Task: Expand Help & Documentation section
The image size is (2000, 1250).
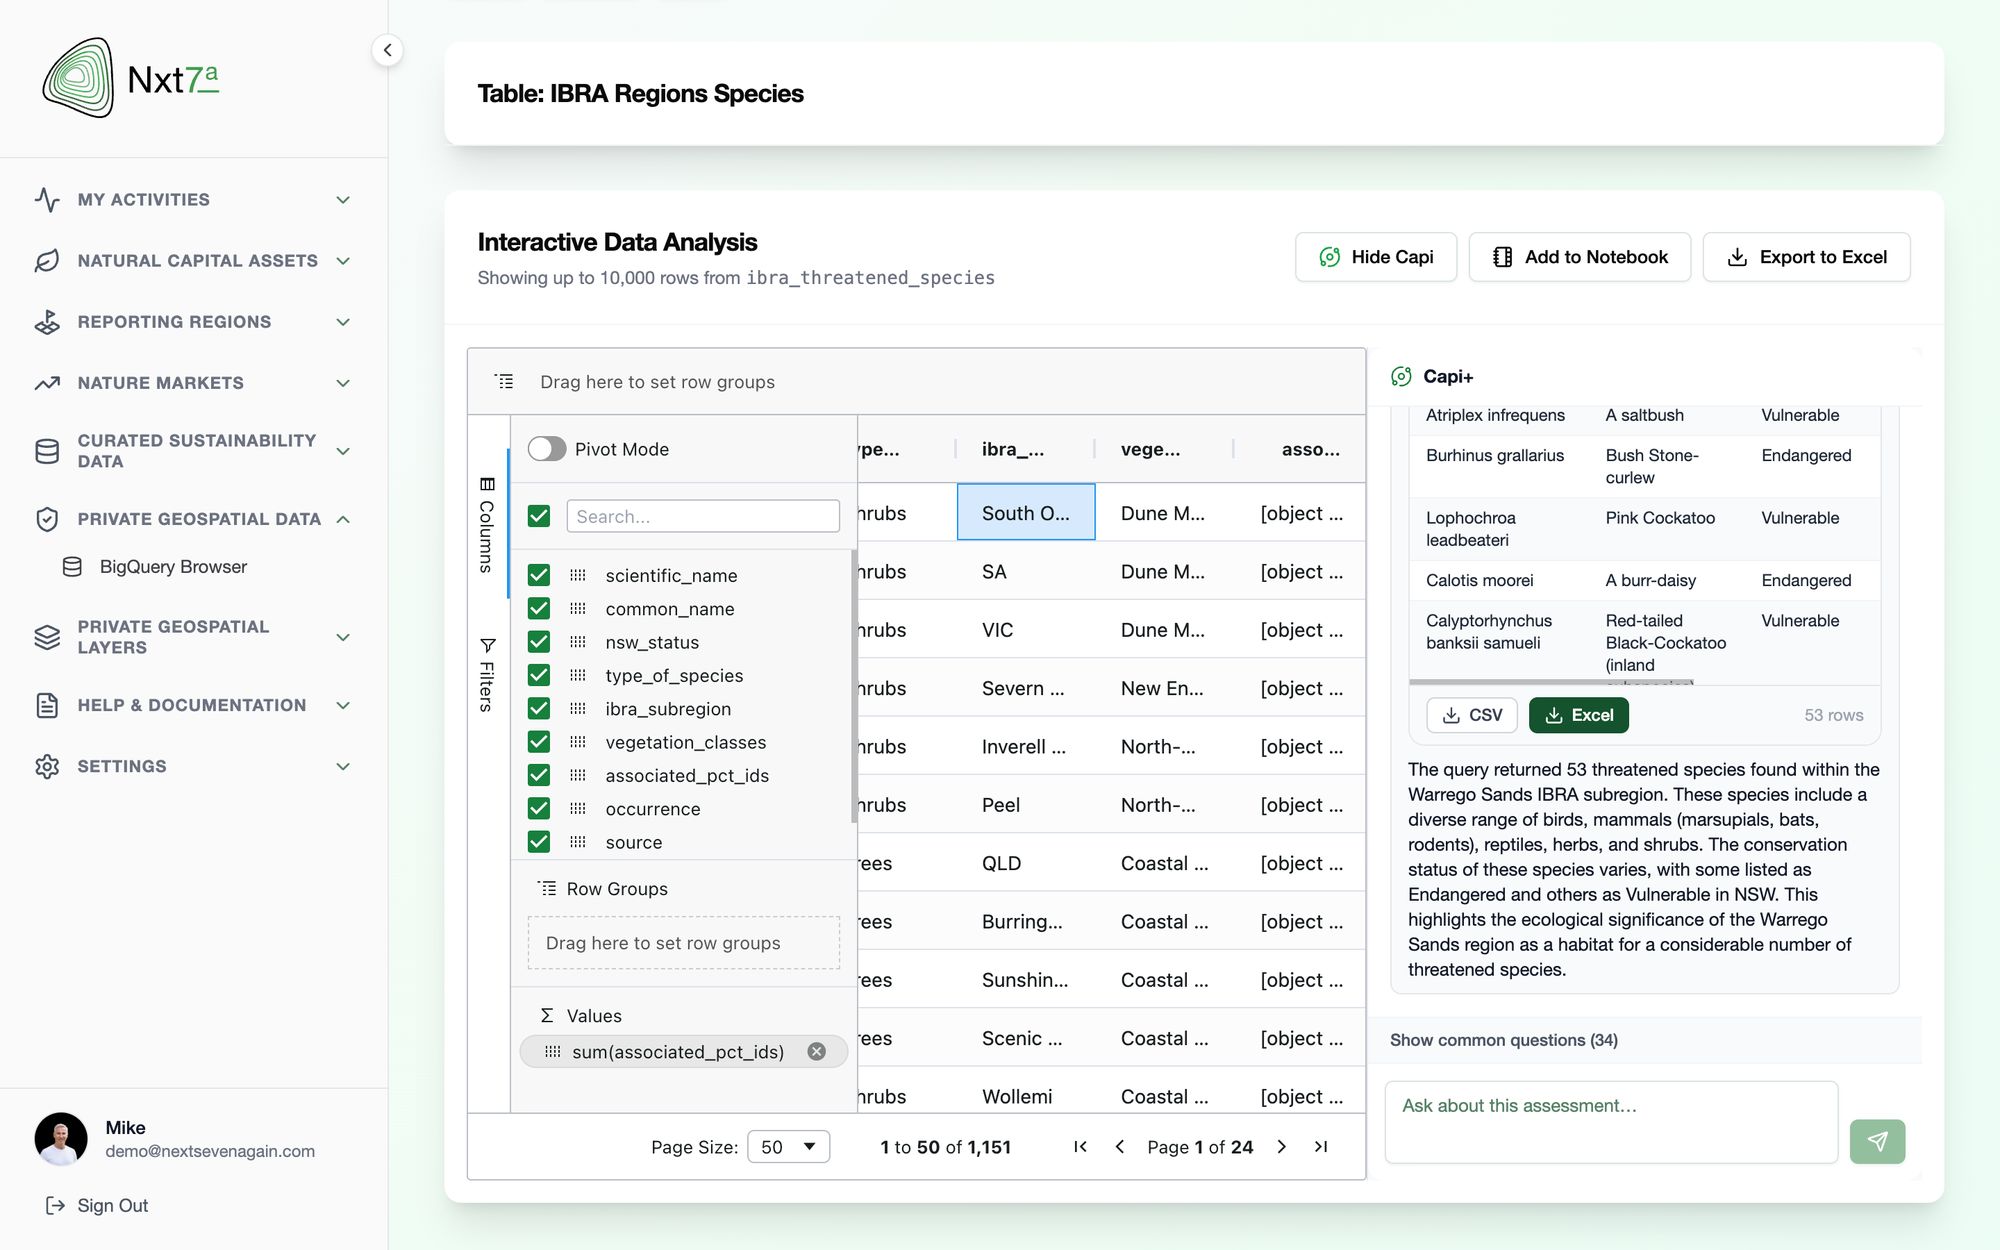Action: point(193,705)
